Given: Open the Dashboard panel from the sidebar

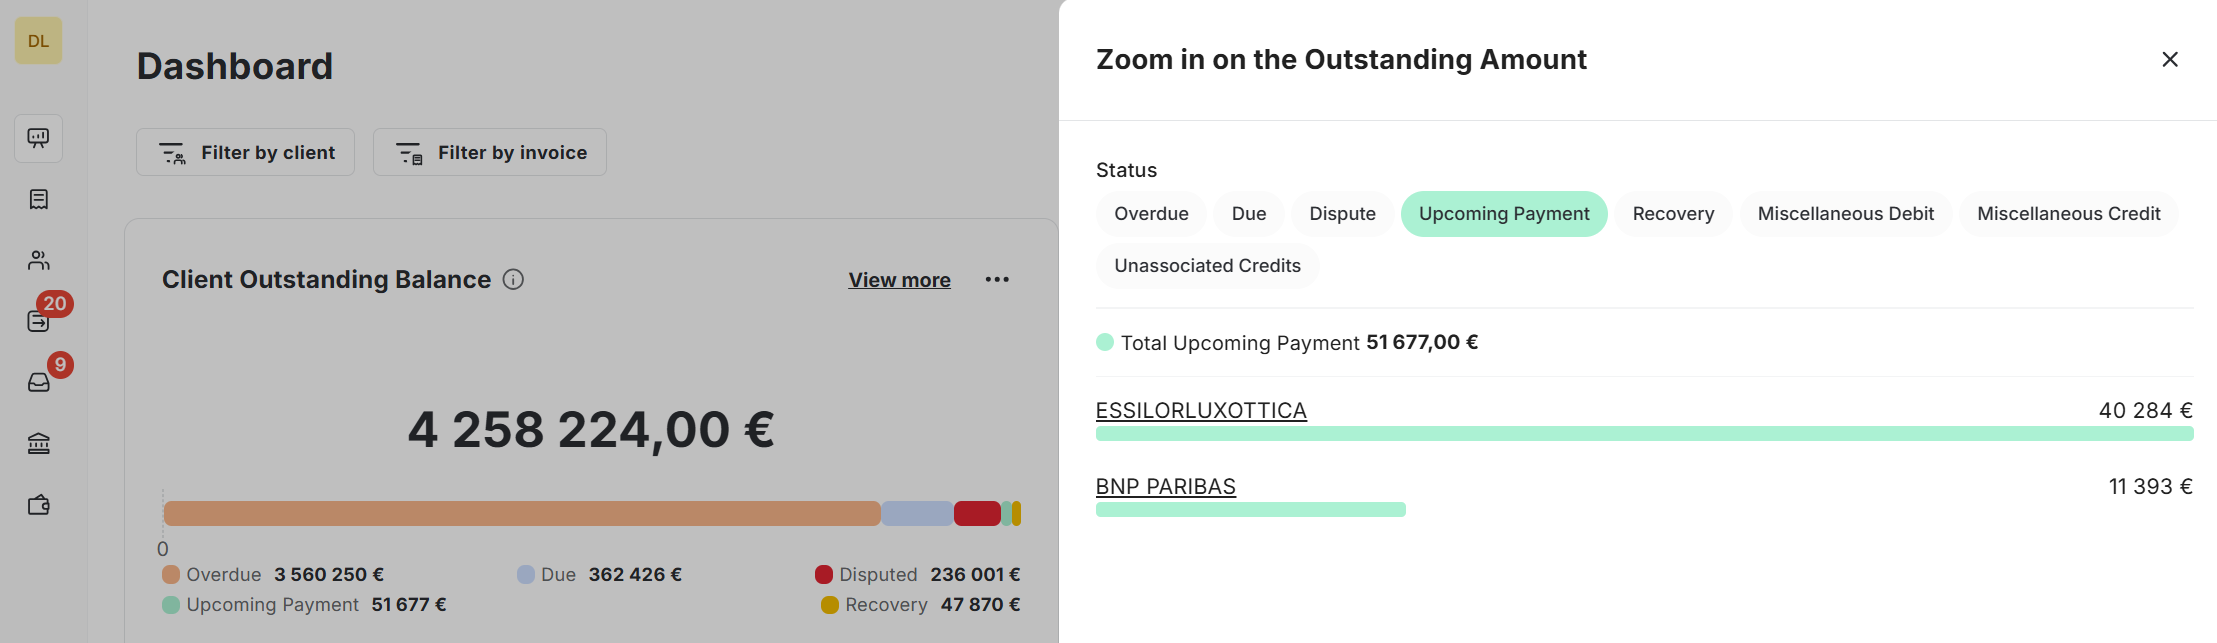Looking at the screenshot, I should (38, 139).
